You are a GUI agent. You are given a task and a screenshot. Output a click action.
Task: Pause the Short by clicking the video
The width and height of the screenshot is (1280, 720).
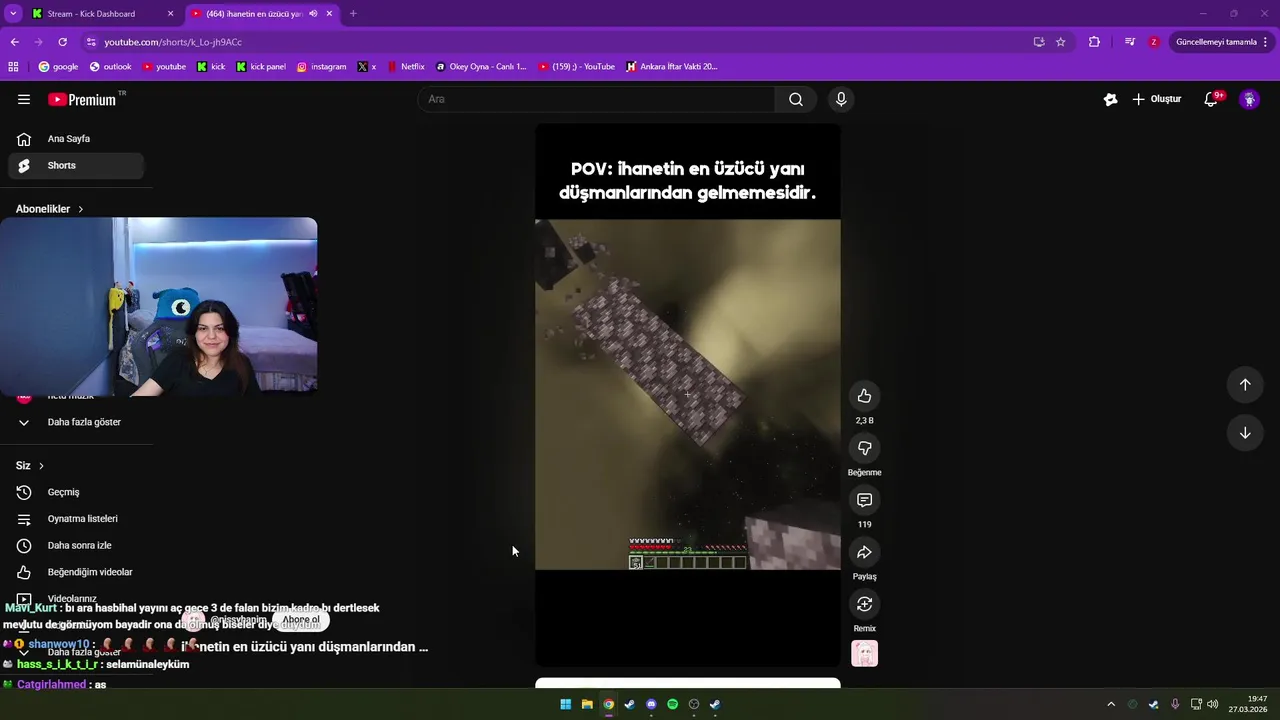tap(688, 395)
